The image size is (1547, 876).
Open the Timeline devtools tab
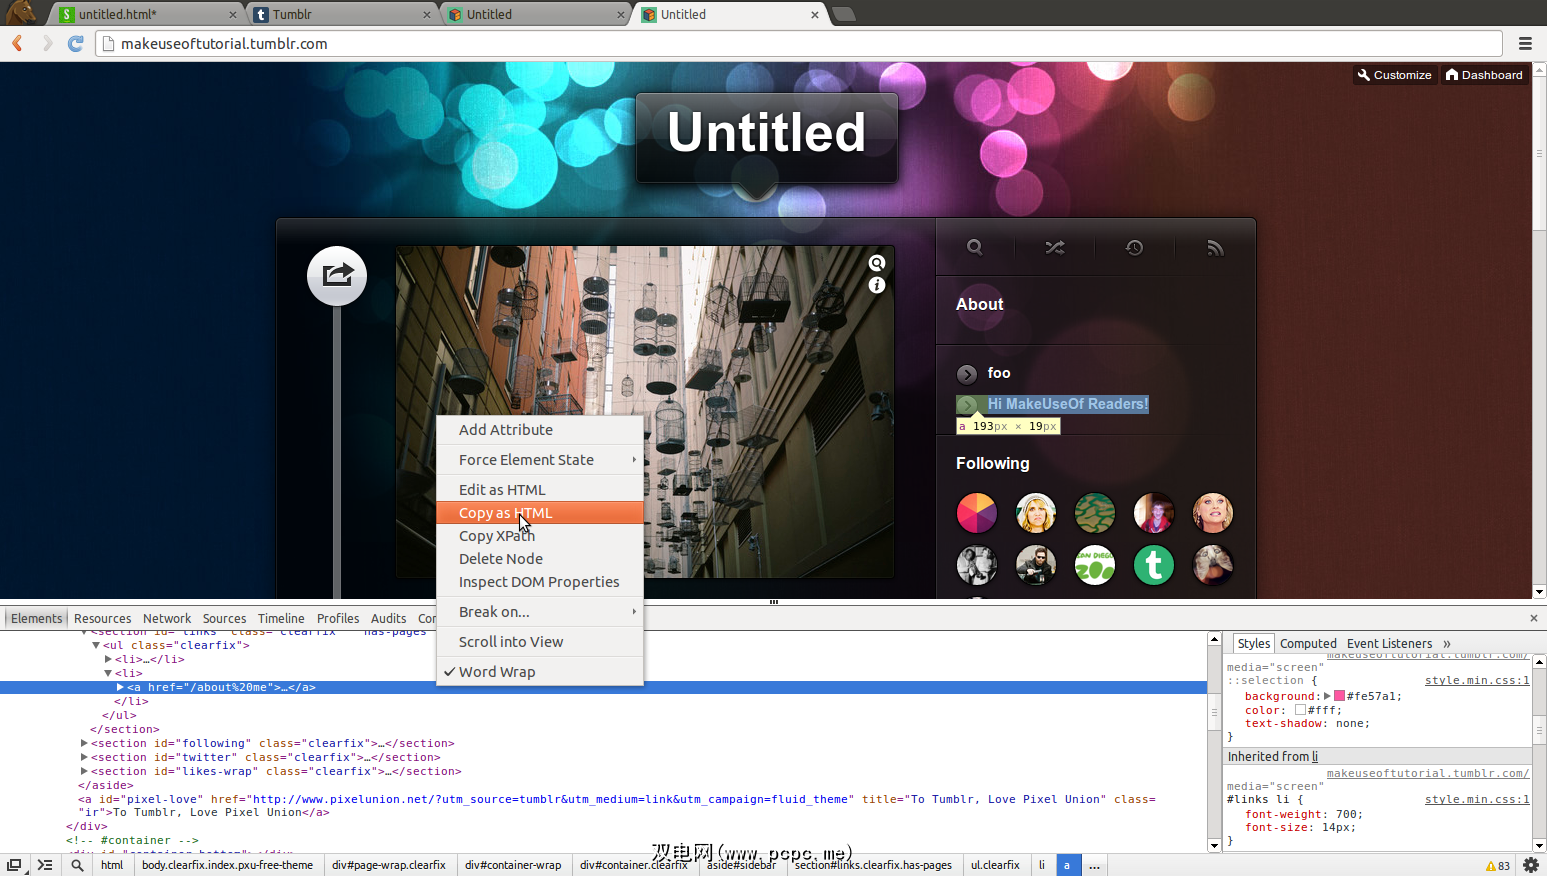pos(281,619)
